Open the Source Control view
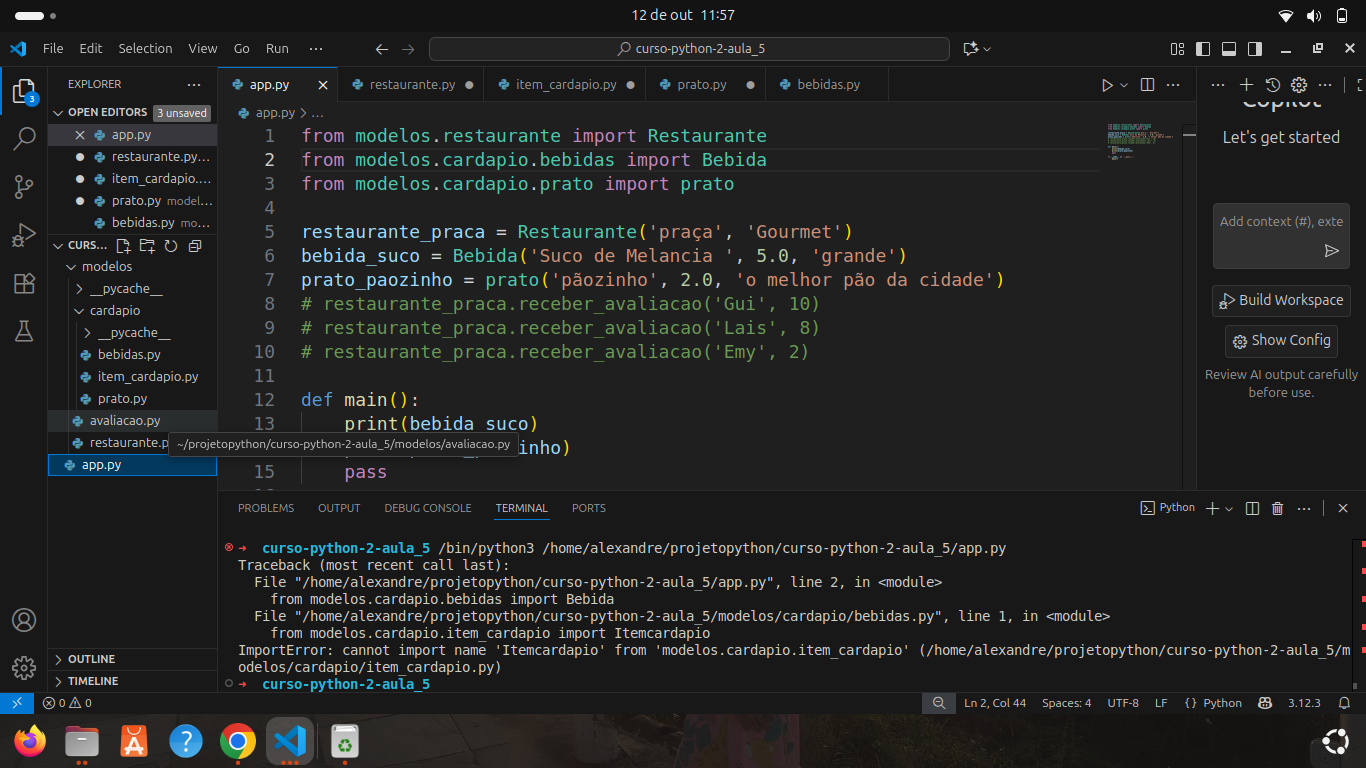The image size is (1366, 768). pos(24,186)
